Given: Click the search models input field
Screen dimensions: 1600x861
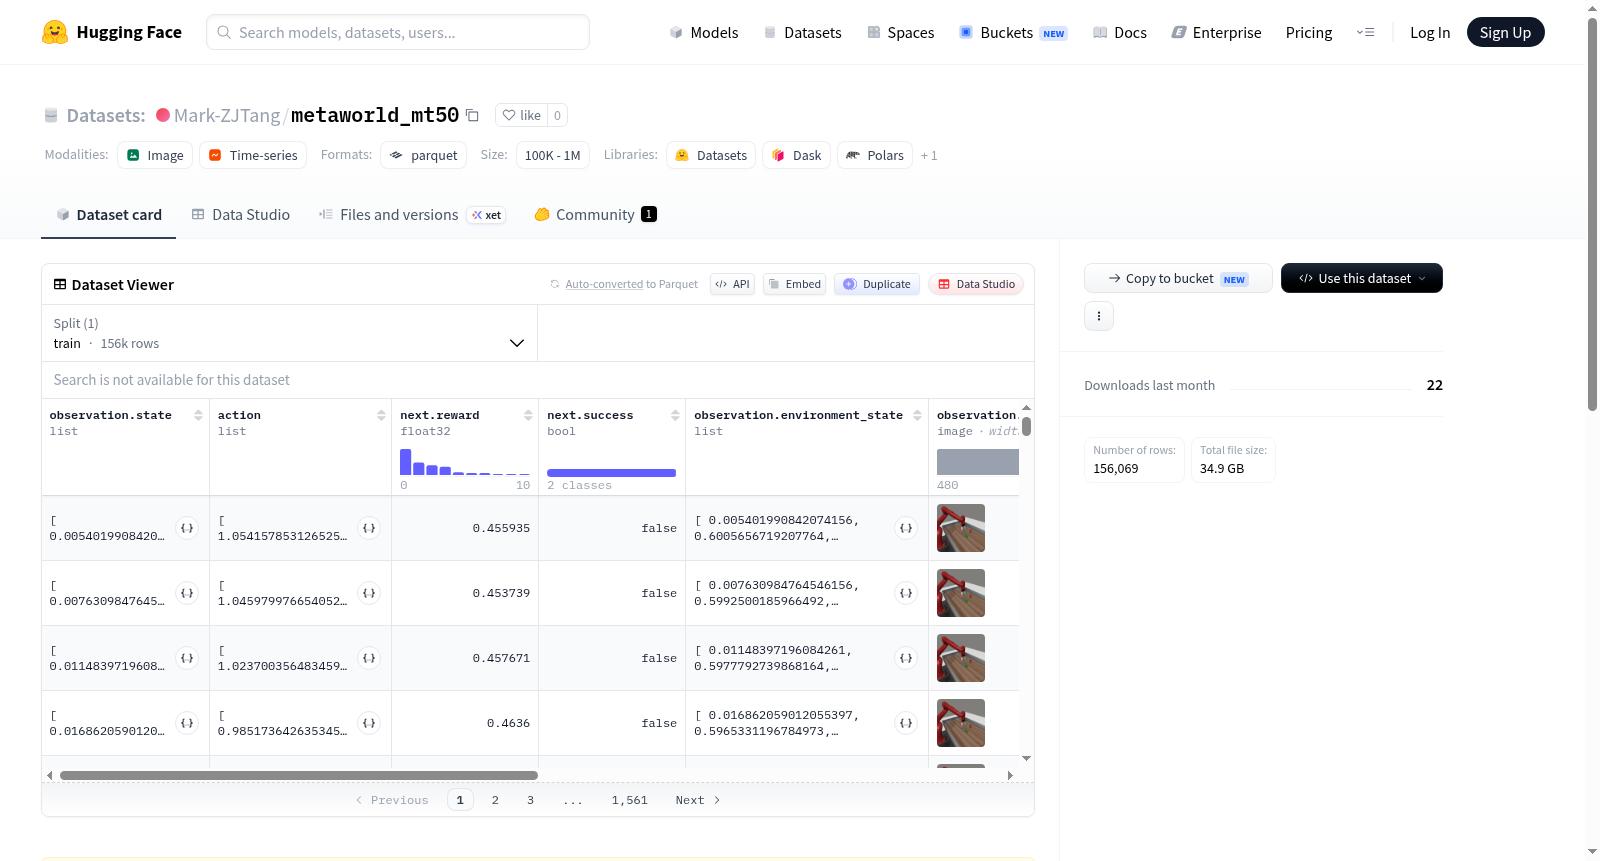Looking at the screenshot, I should [x=398, y=32].
